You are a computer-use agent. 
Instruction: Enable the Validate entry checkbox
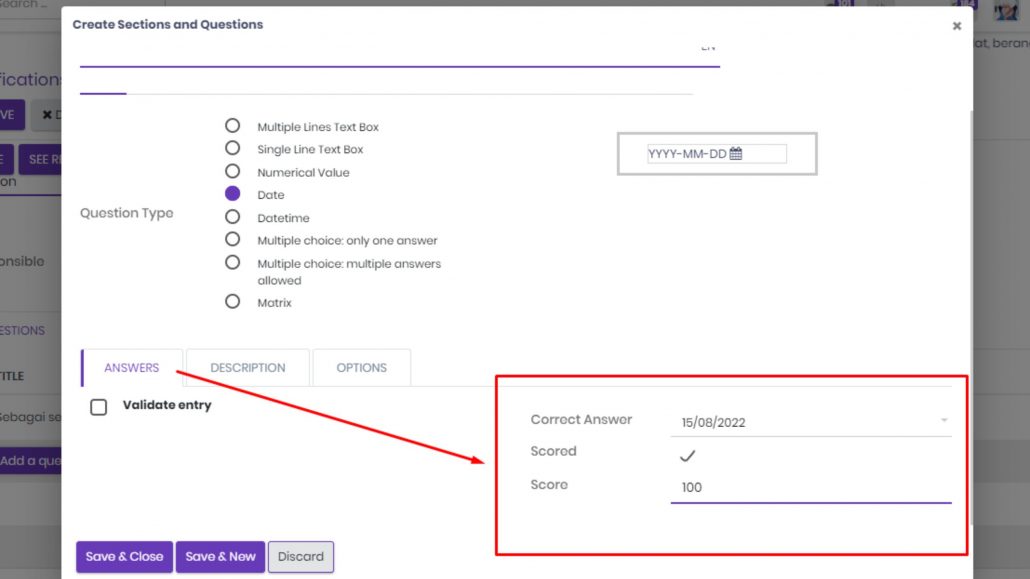pyautogui.click(x=99, y=407)
